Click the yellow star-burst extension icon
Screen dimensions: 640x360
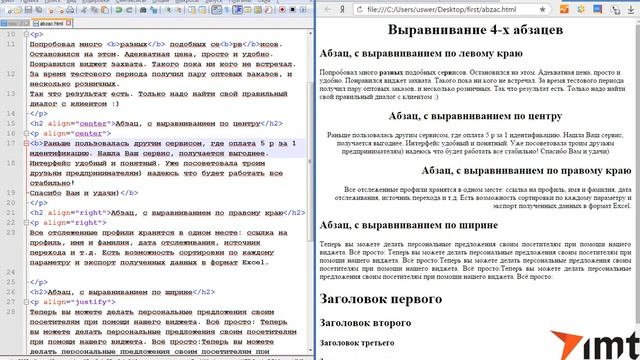(x=581, y=9)
